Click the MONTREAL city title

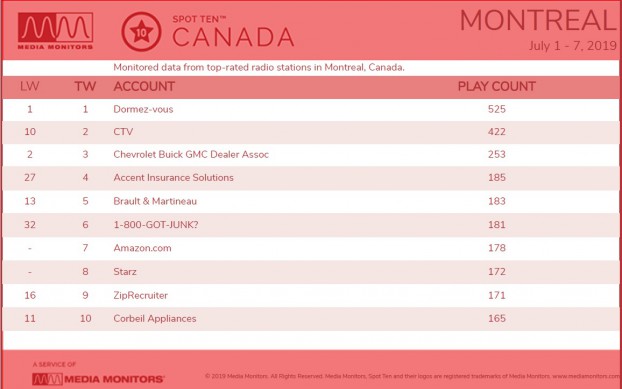pyautogui.click(x=538, y=21)
